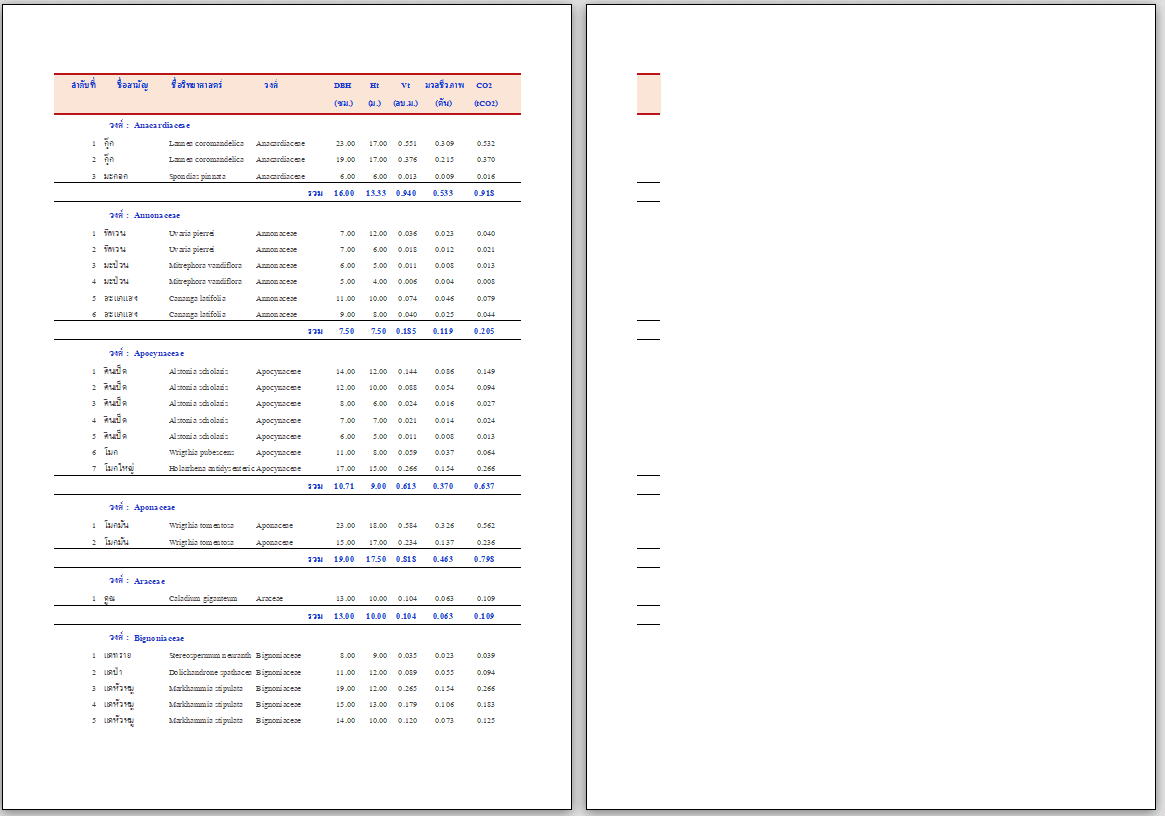Viewport: 1165px width, 816px height.
Task: Click the CO2 value 0.079
Action: pos(486,299)
